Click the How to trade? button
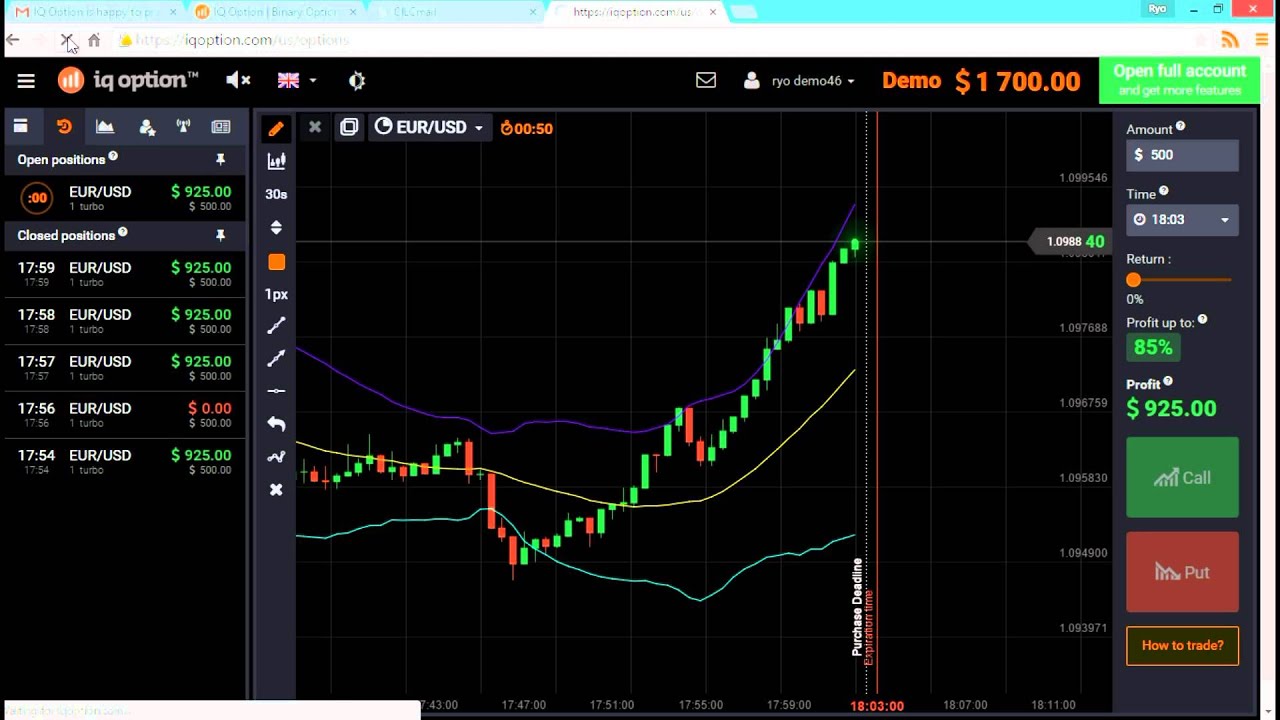The height and width of the screenshot is (720, 1280). click(1182, 646)
